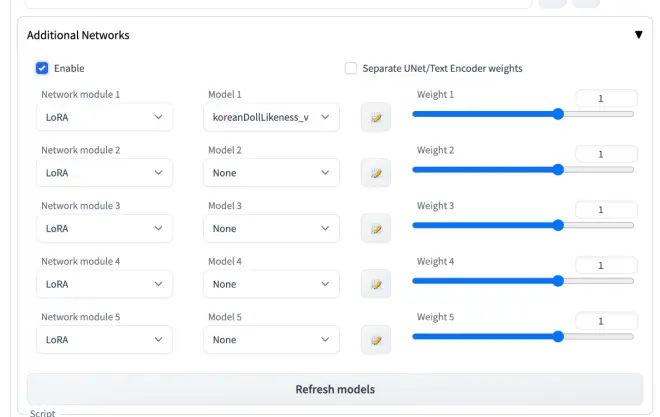Open the Model 4 None dropdown

point(271,284)
